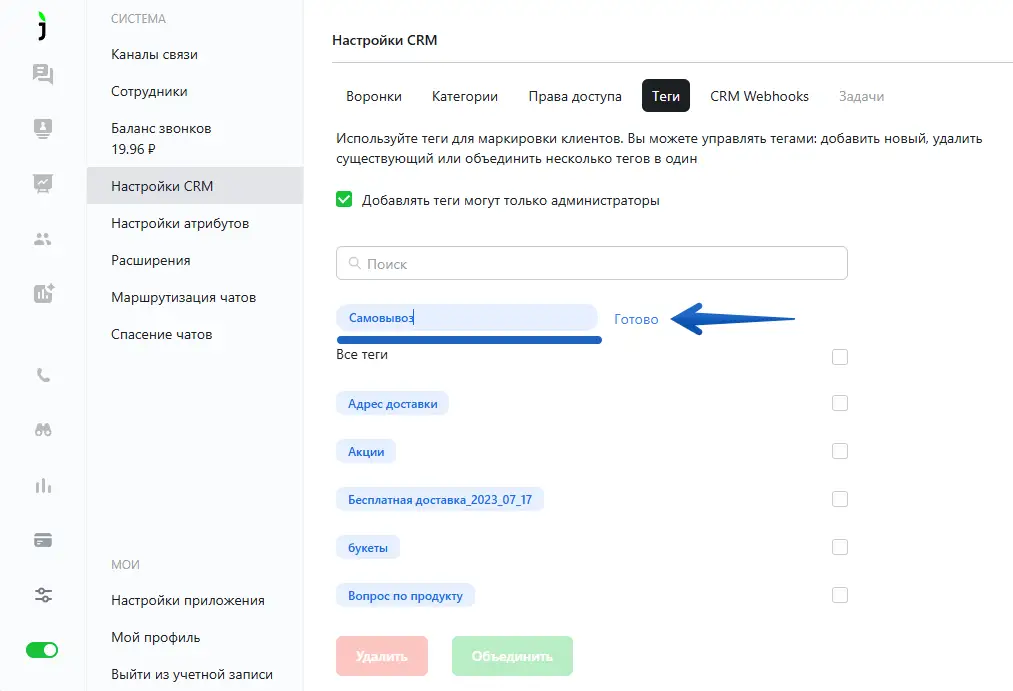The width and height of the screenshot is (1013, 691).
Task: Open the chats icon in sidebar
Action: (43, 74)
